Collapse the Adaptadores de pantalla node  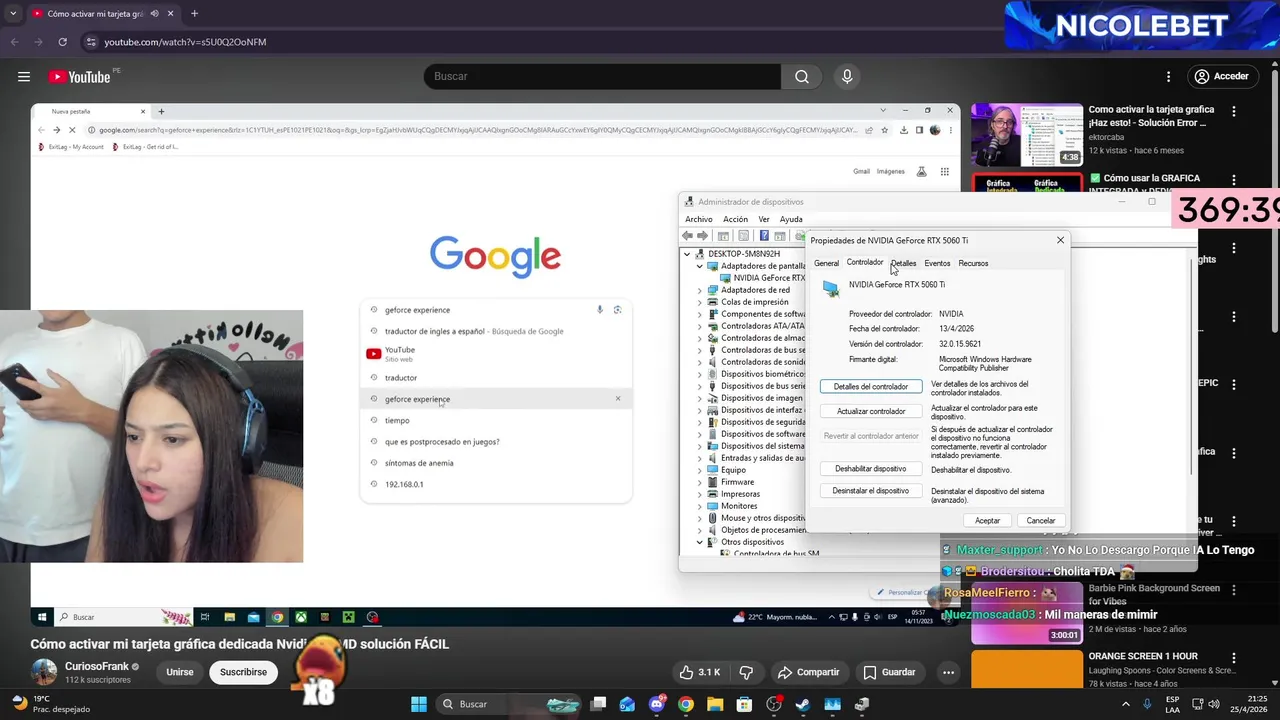(x=699, y=266)
